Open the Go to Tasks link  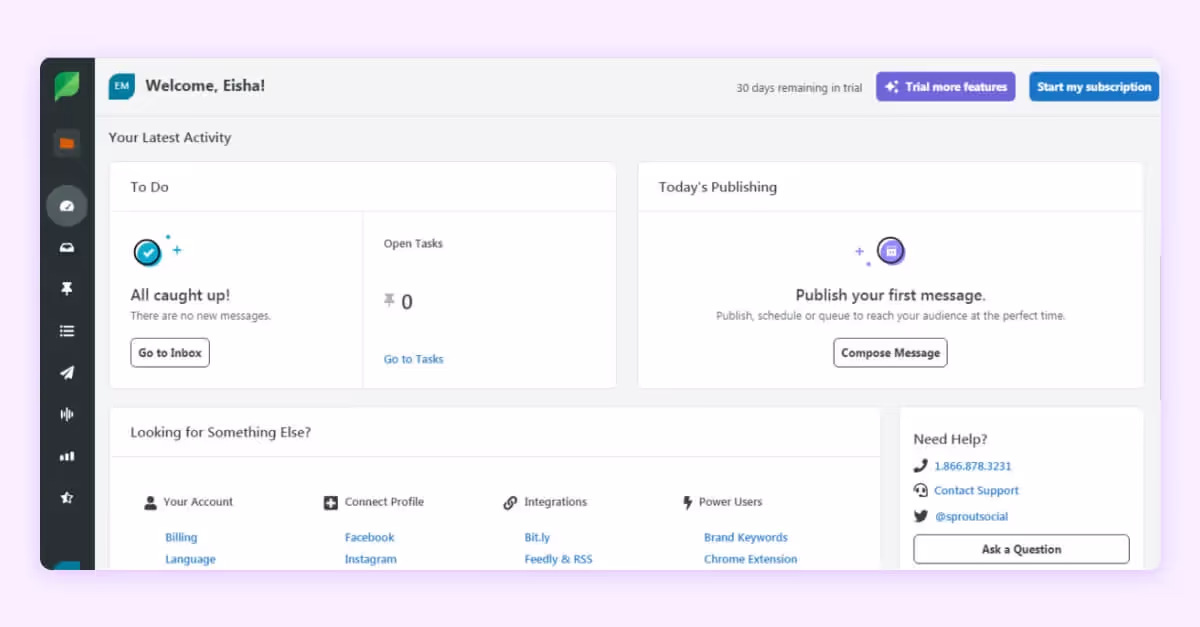coord(413,358)
